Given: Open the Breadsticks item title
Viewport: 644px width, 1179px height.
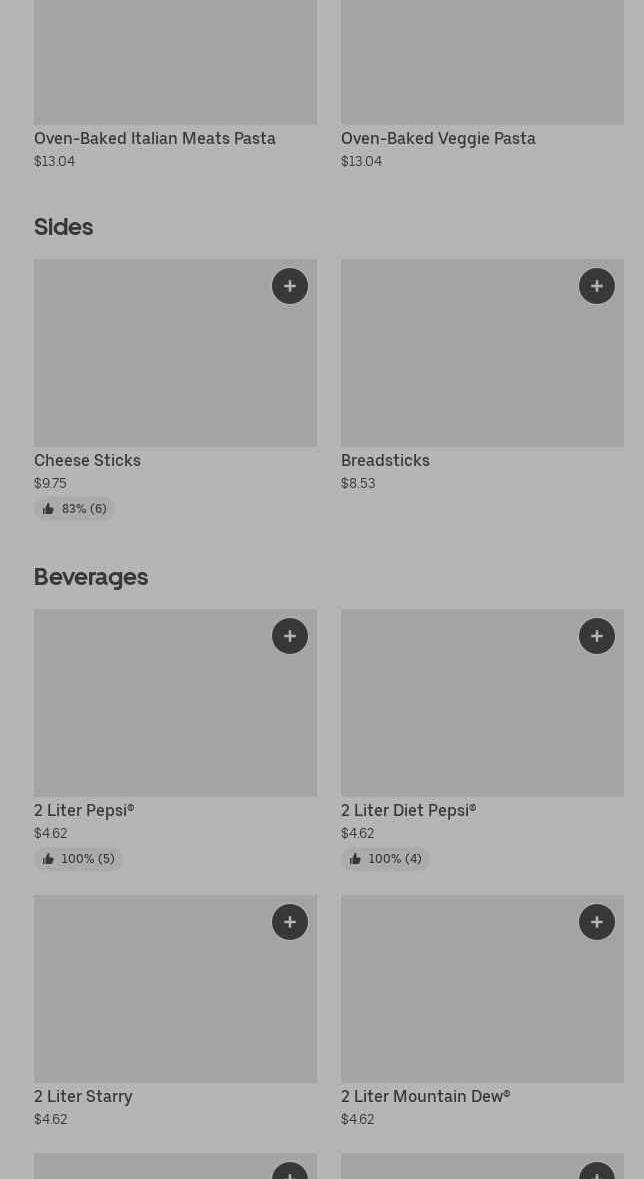Looking at the screenshot, I should click(x=385, y=461).
